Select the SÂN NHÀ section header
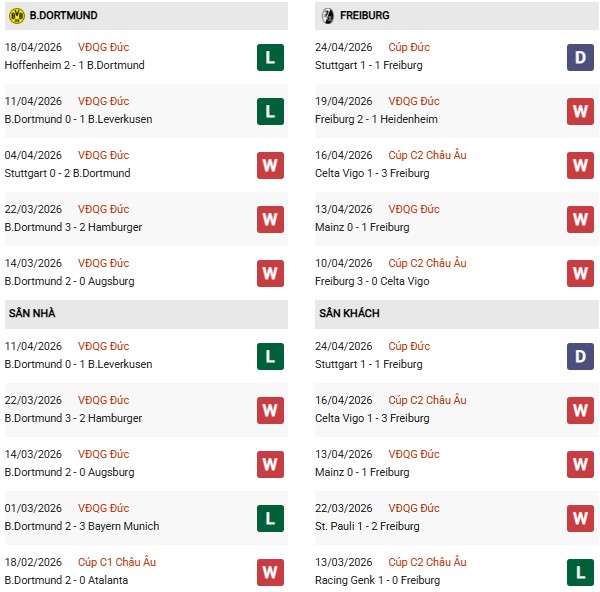Image resolution: width=600 pixels, height=592 pixels. pos(31,314)
